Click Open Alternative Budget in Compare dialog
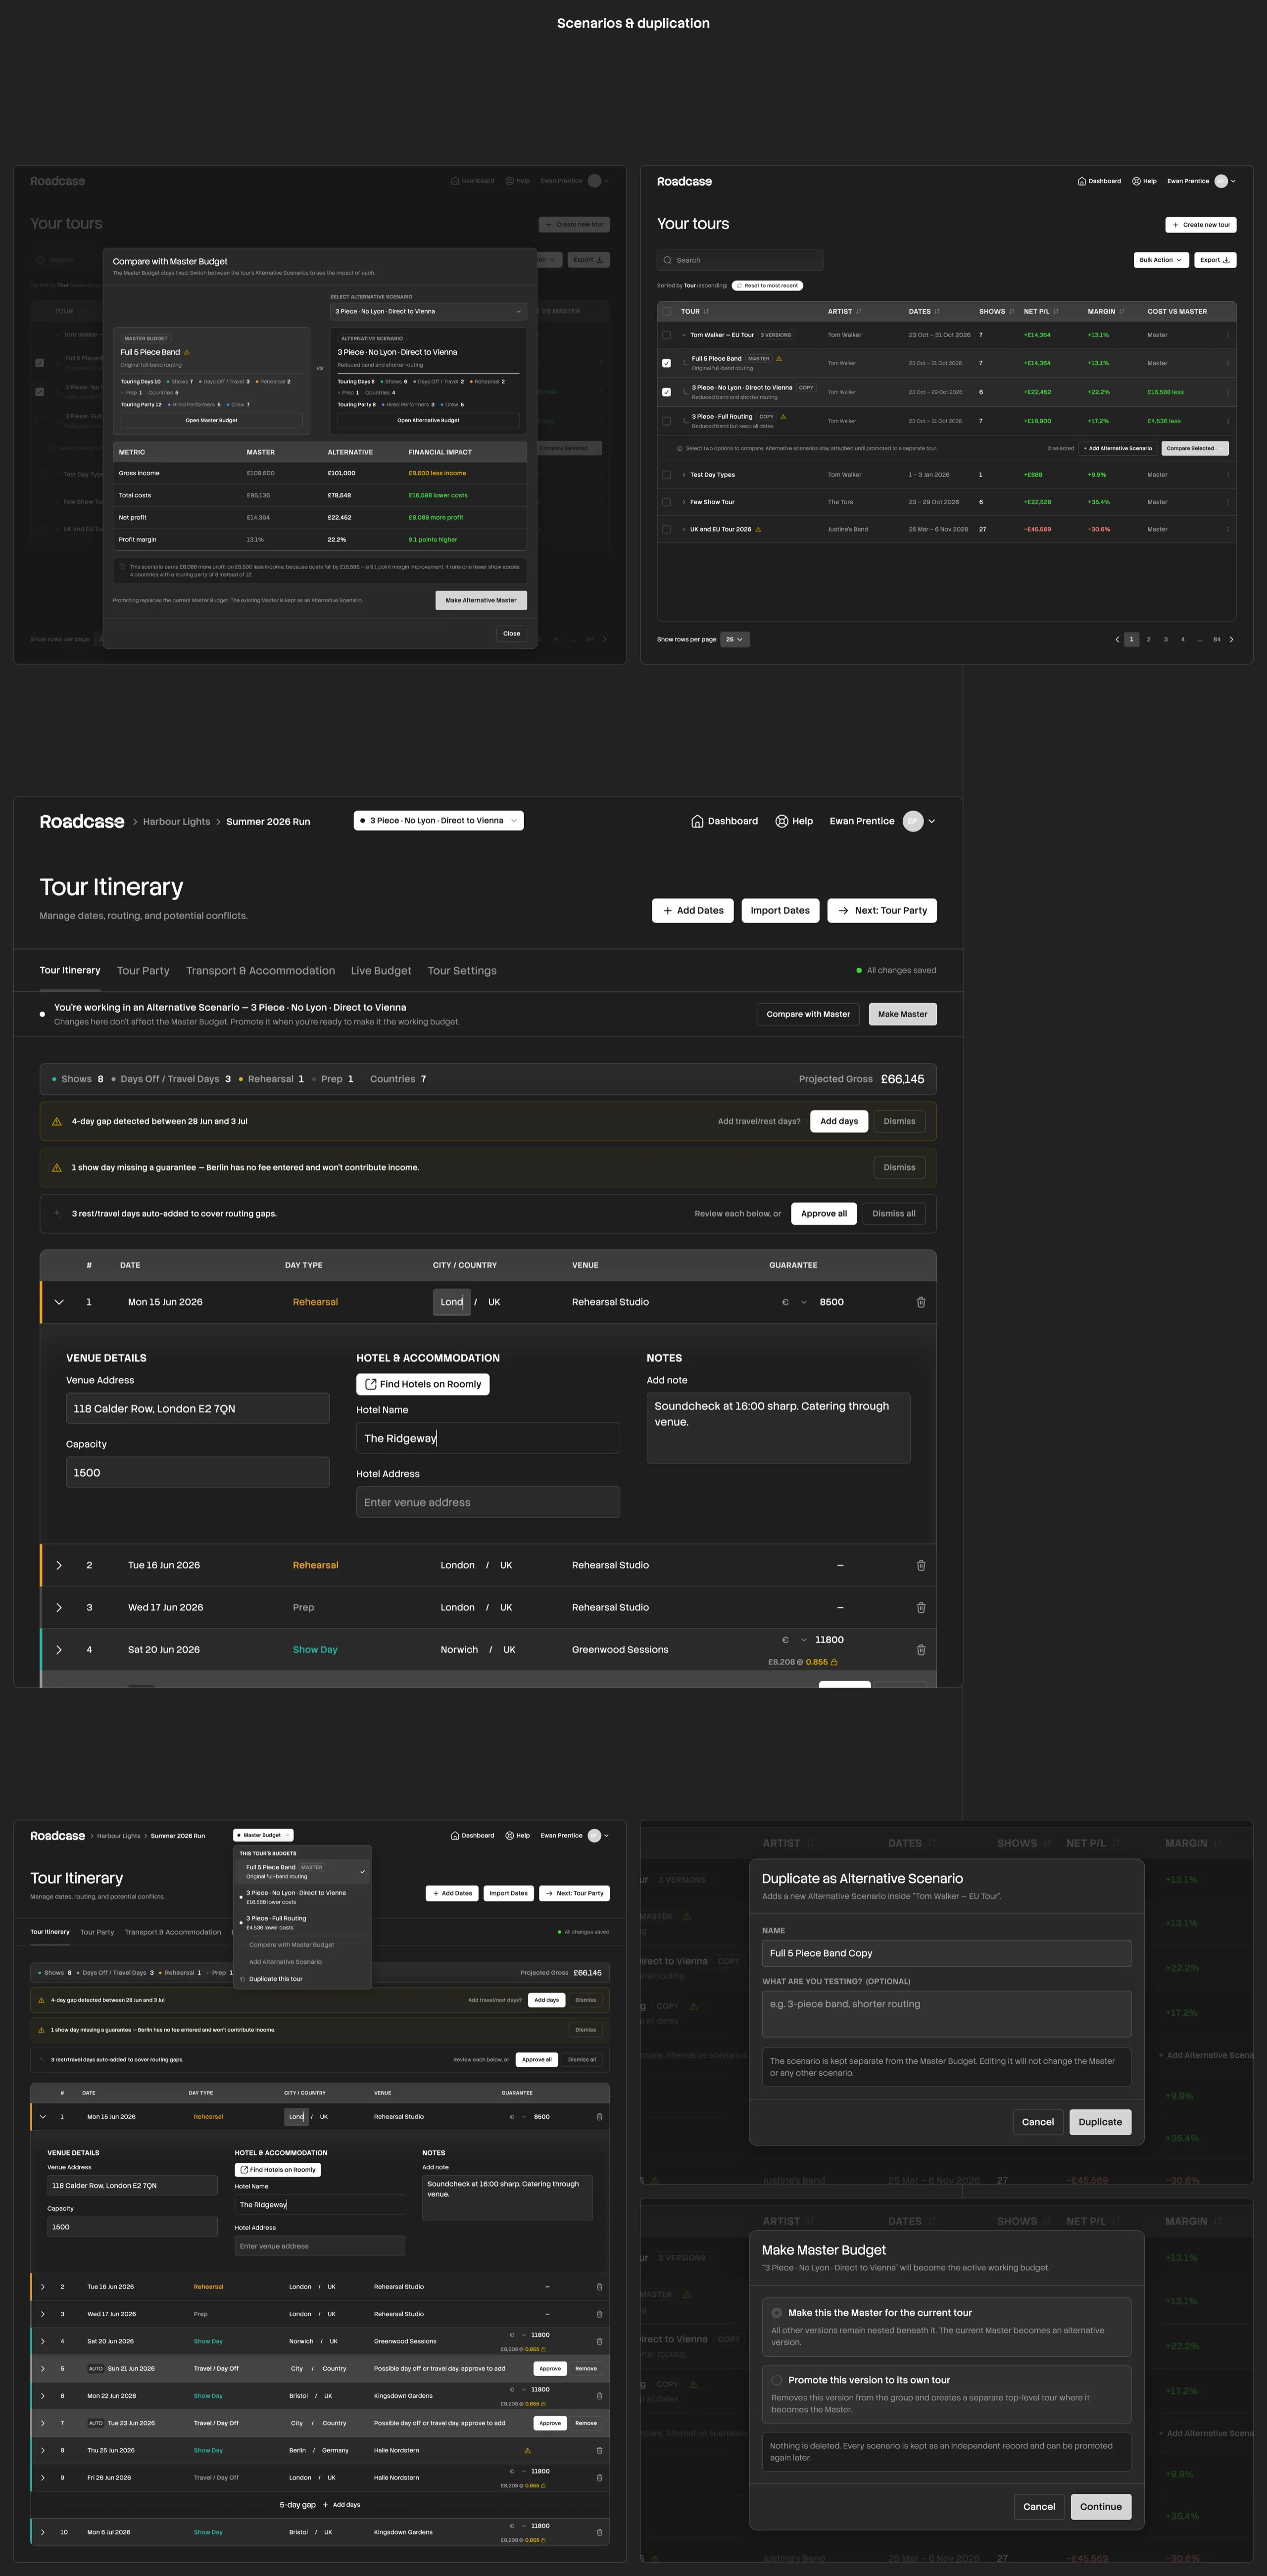 pos(428,420)
